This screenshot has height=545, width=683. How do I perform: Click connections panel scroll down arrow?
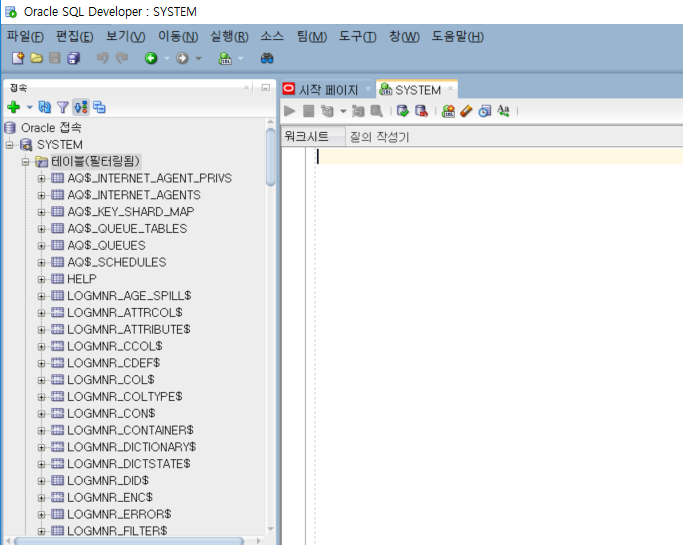click(270, 529)
